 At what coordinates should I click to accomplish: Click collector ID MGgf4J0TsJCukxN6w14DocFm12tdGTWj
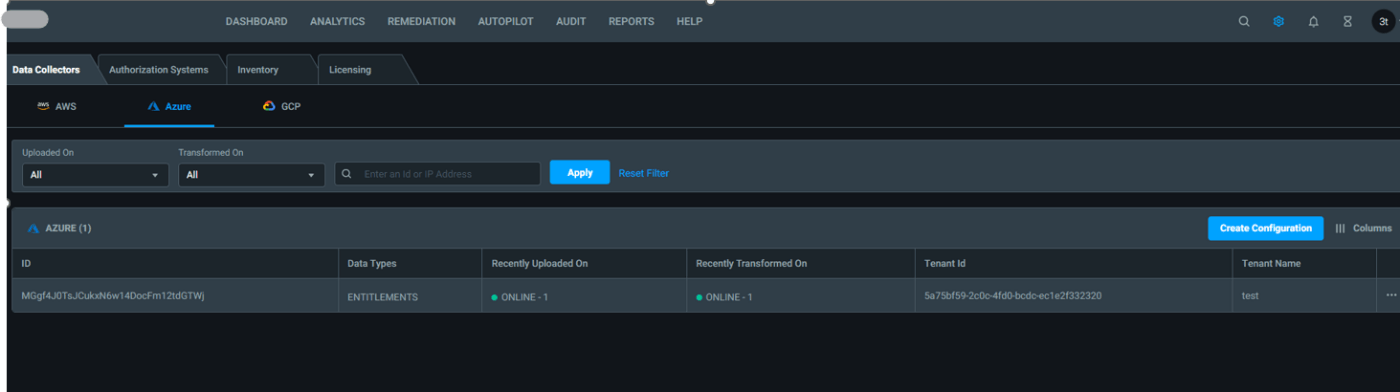tap(113, 296)
